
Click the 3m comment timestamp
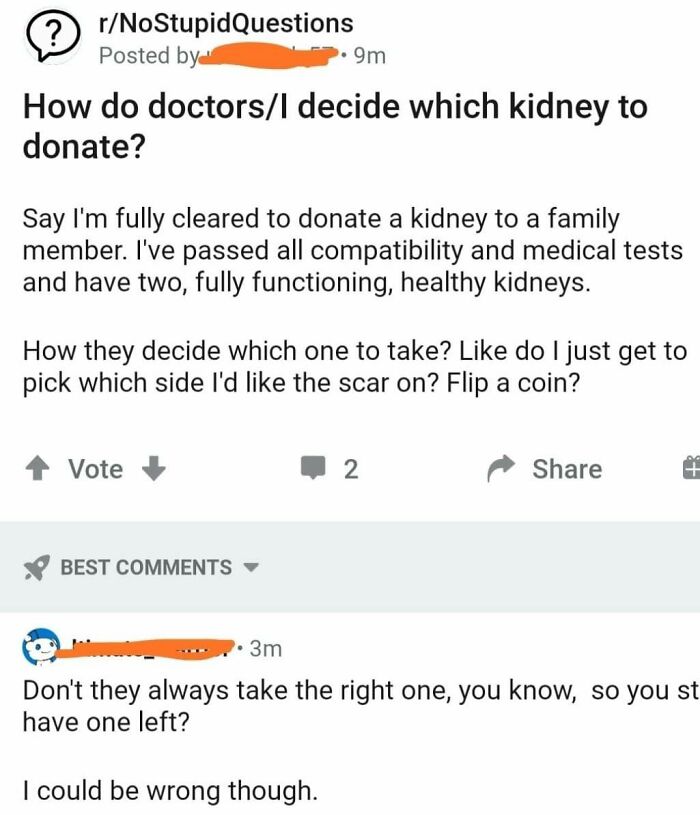pyautogui.click(x=265, y=650)
